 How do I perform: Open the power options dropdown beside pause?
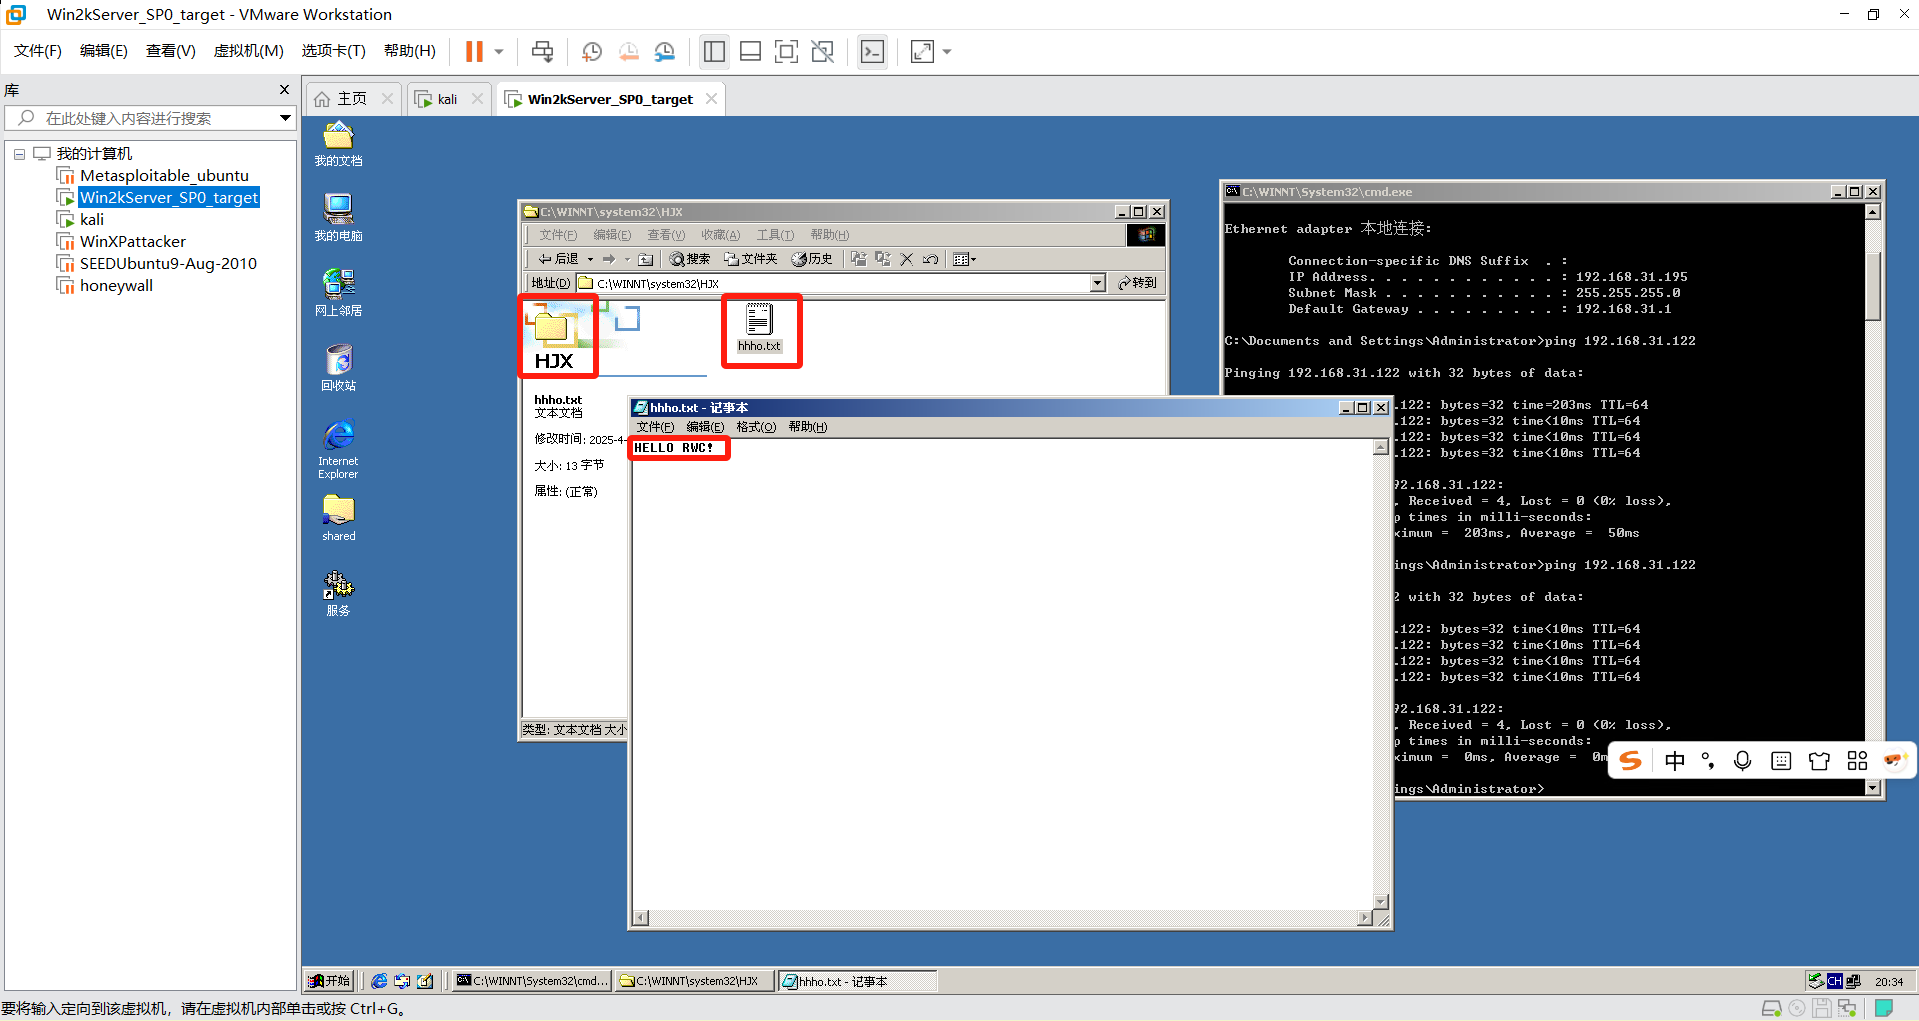(x=499, y=51)
